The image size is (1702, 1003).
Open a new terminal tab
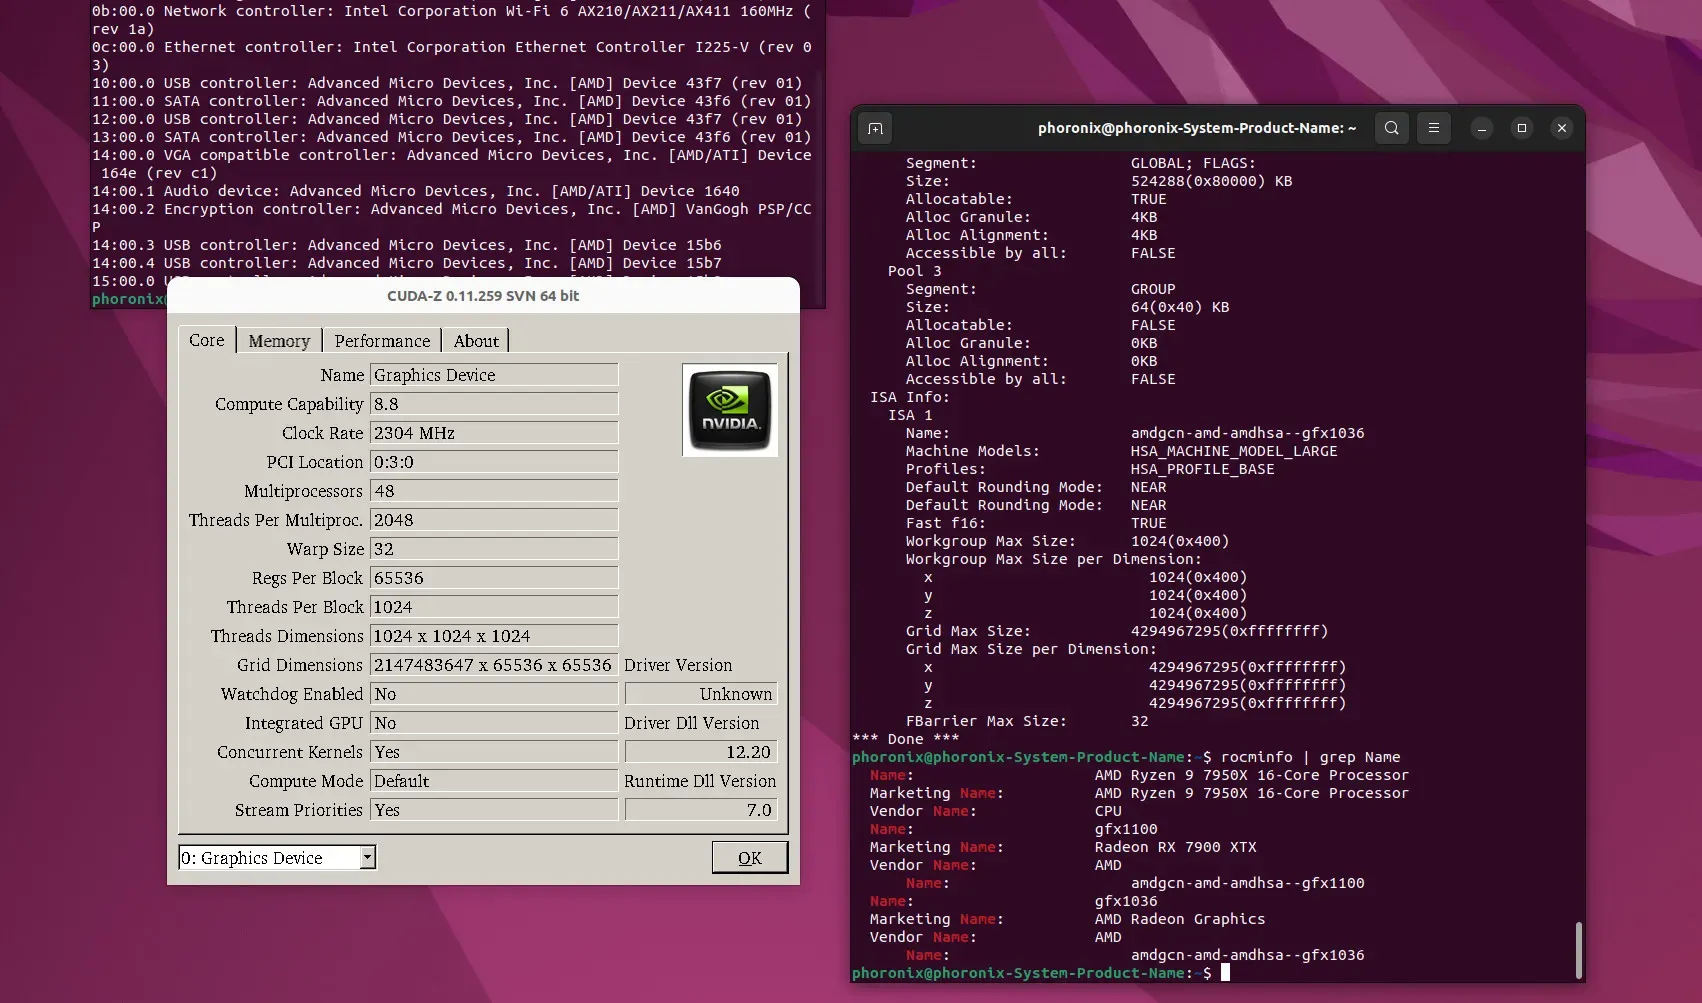[x=874, y=128]
